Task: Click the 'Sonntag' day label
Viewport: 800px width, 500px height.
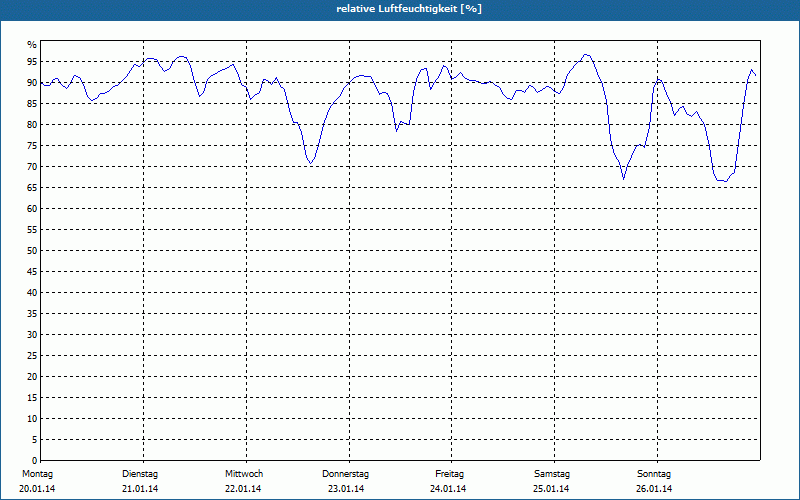Action: pyautogui.click(x=654, y=474)
